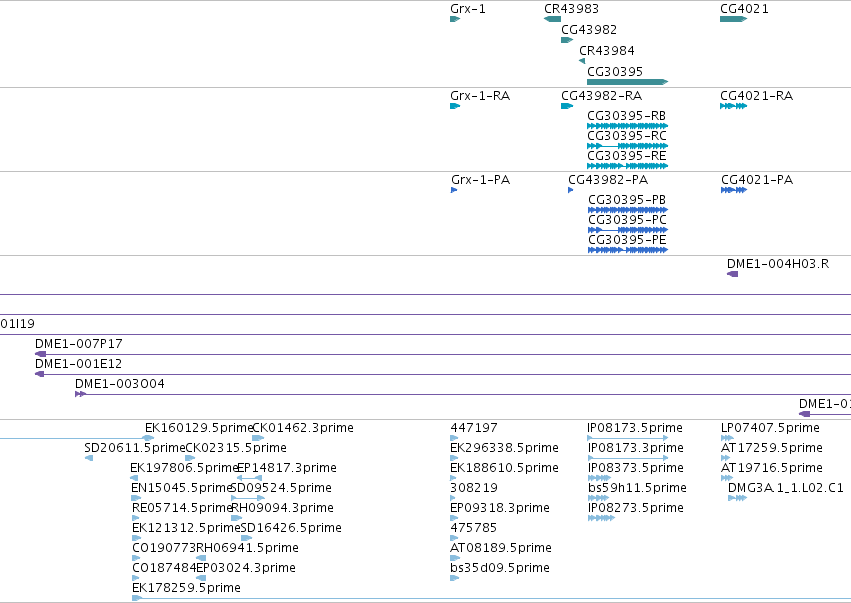Select SD09524.5prime EST
The image size is (851, 603).
click(x=248, y=498)
